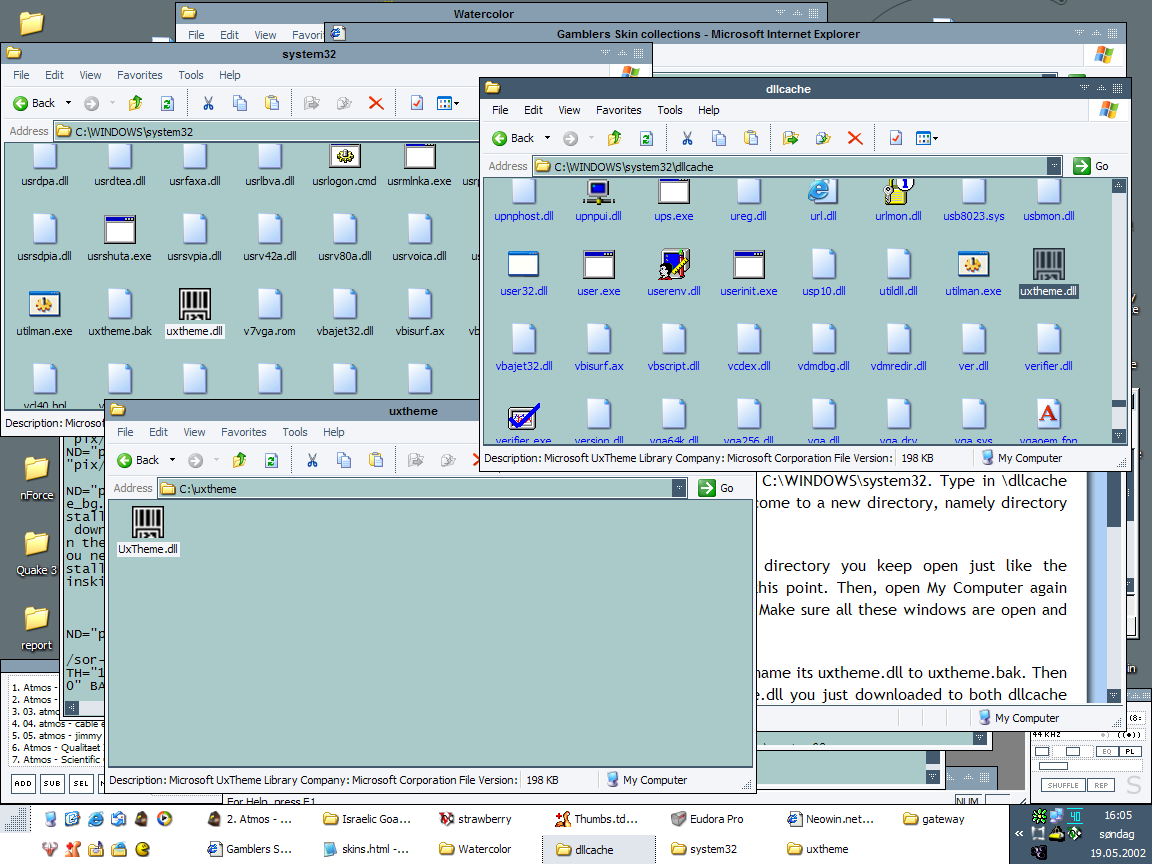This screenshot has height=864, width=1152.
Task: Switch to gateway folder in the taskbar
Action: 935,819
